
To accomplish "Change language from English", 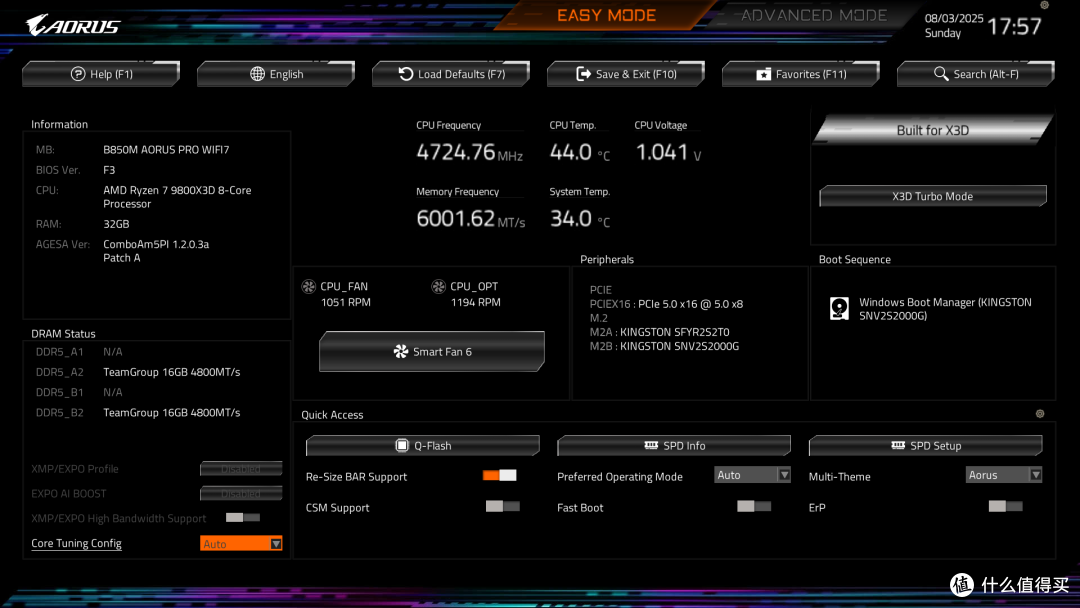I will point(276,74).
